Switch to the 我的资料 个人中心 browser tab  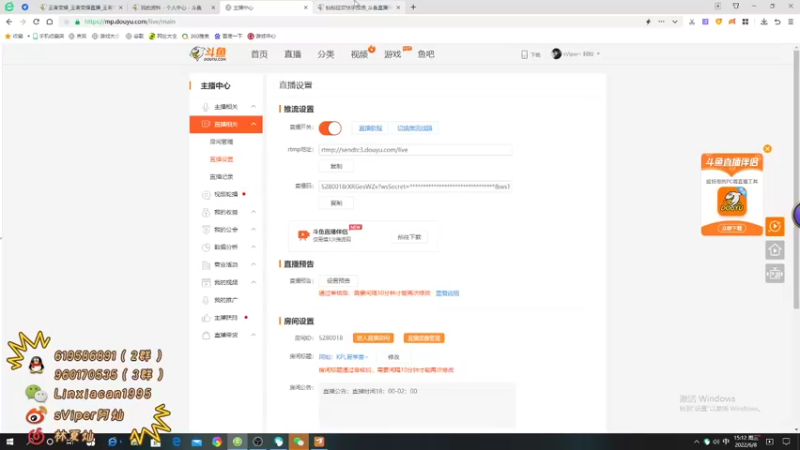[172, 8]
